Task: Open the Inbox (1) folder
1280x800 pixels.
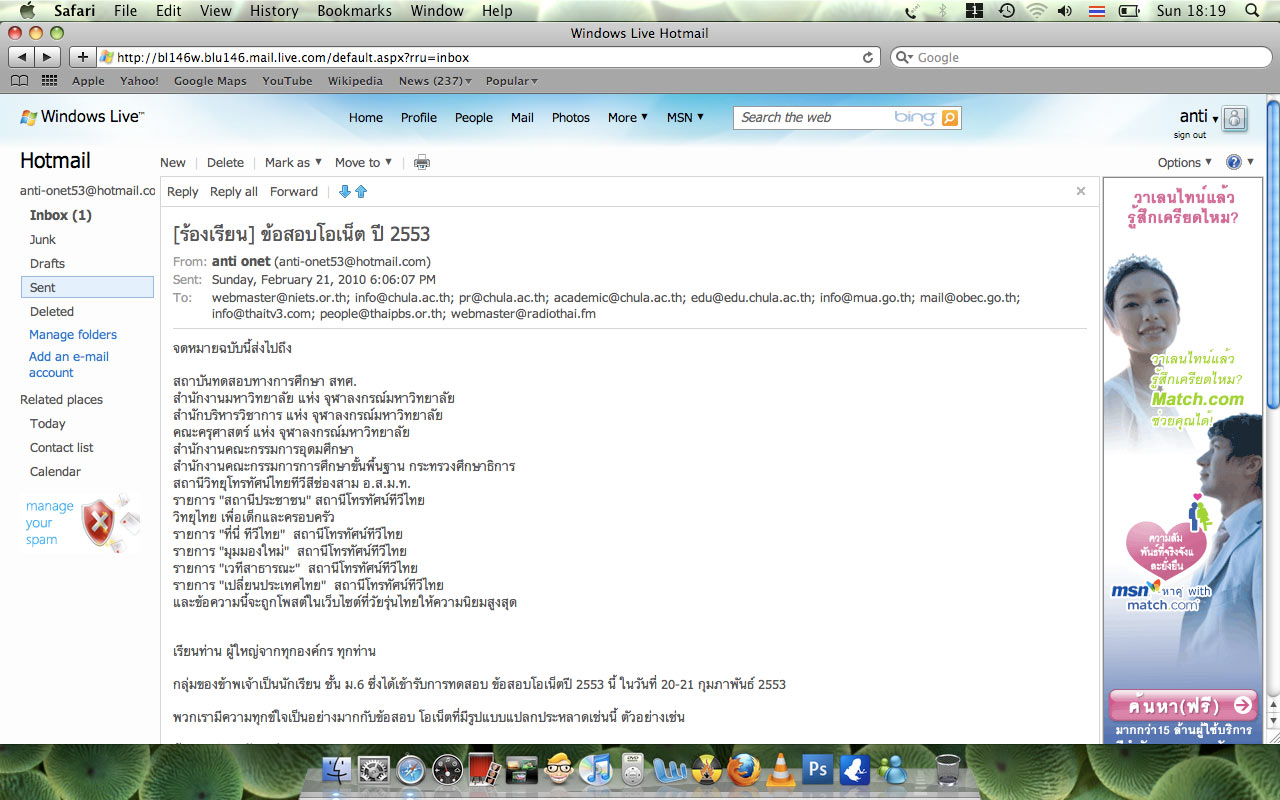Action: [61, 215]
